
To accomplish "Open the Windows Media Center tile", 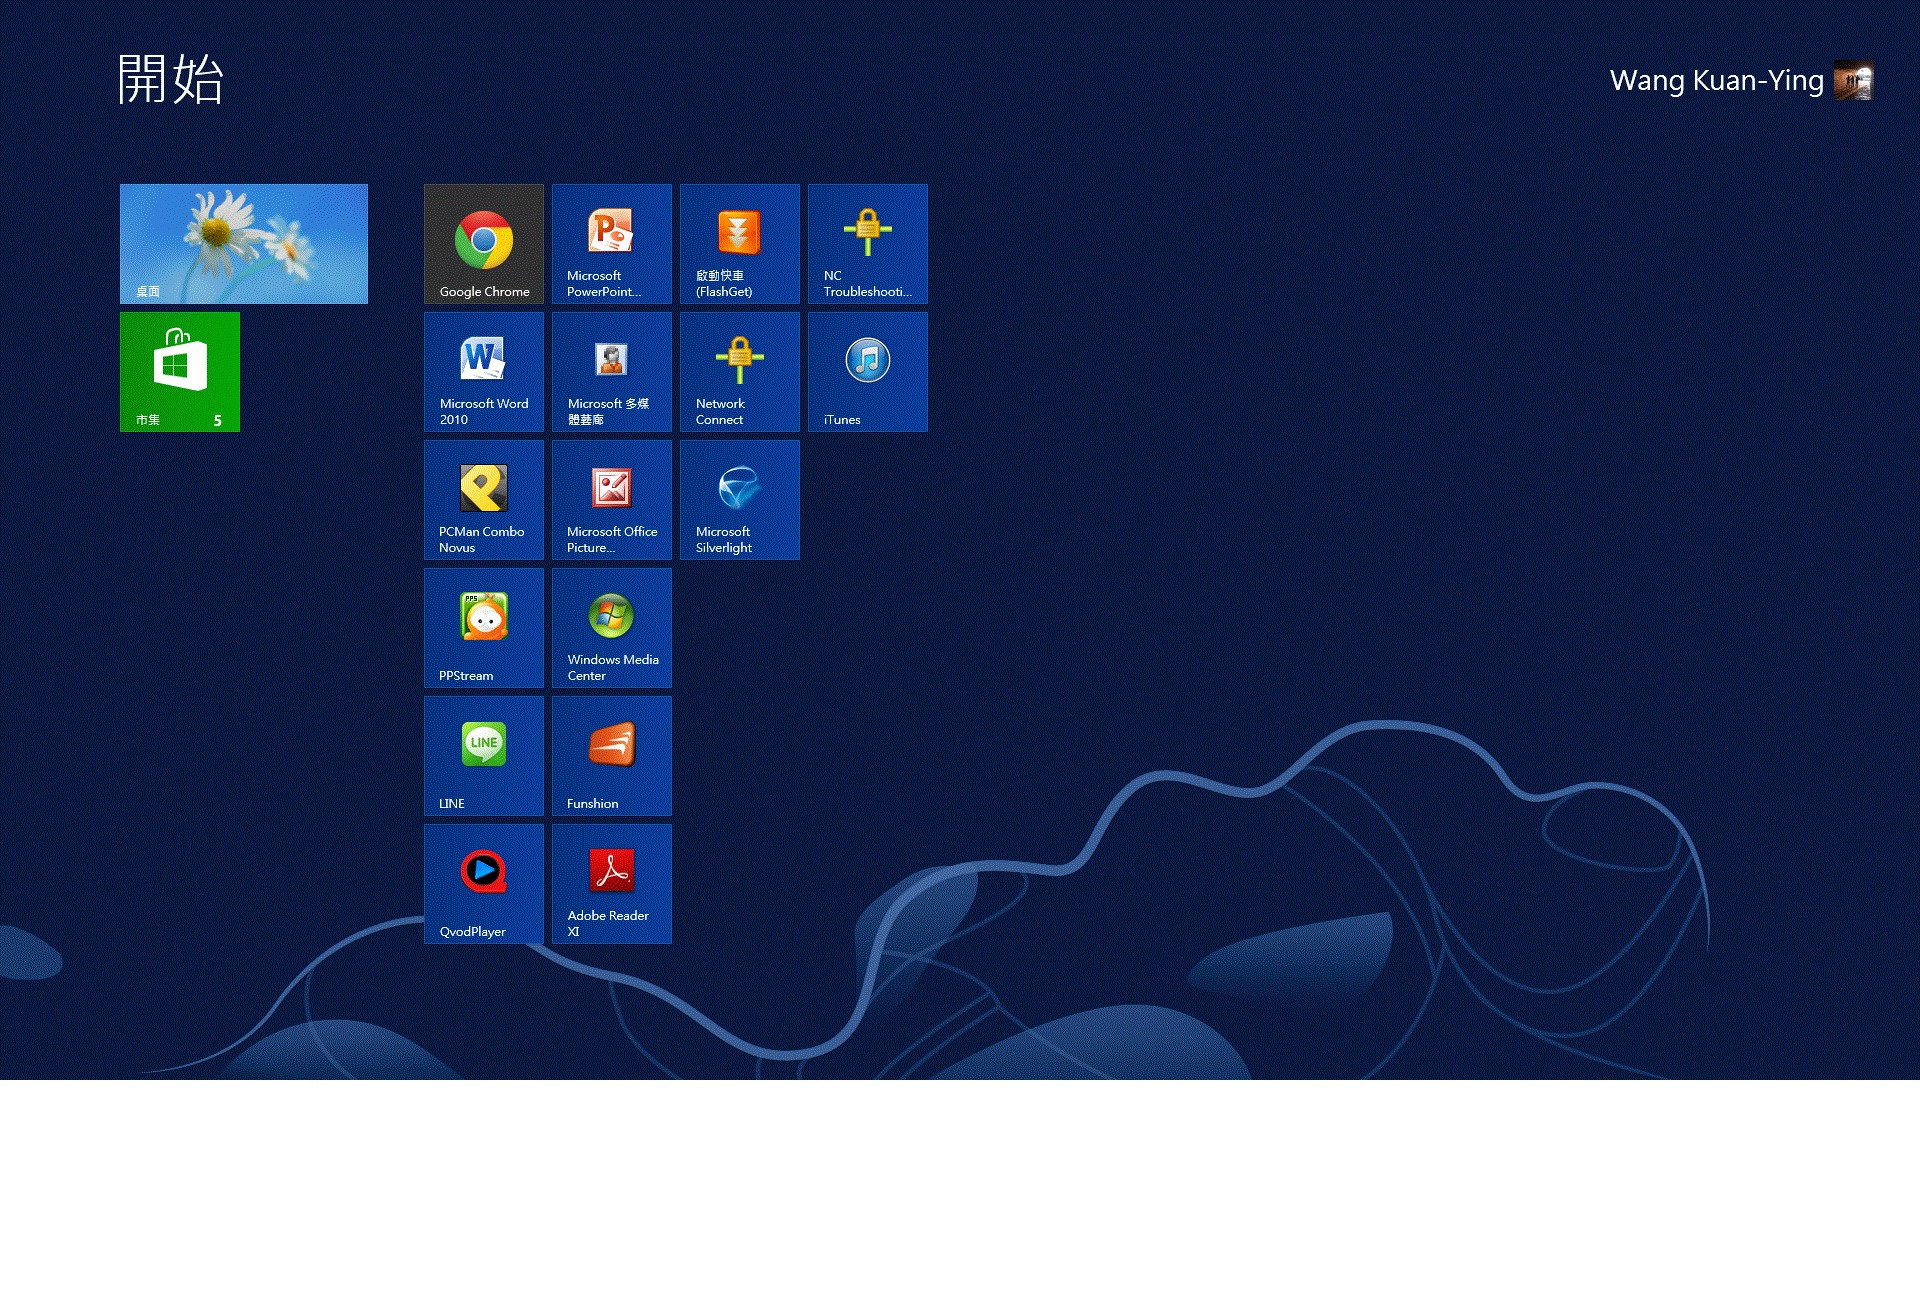I will click(x=612, y=628).
